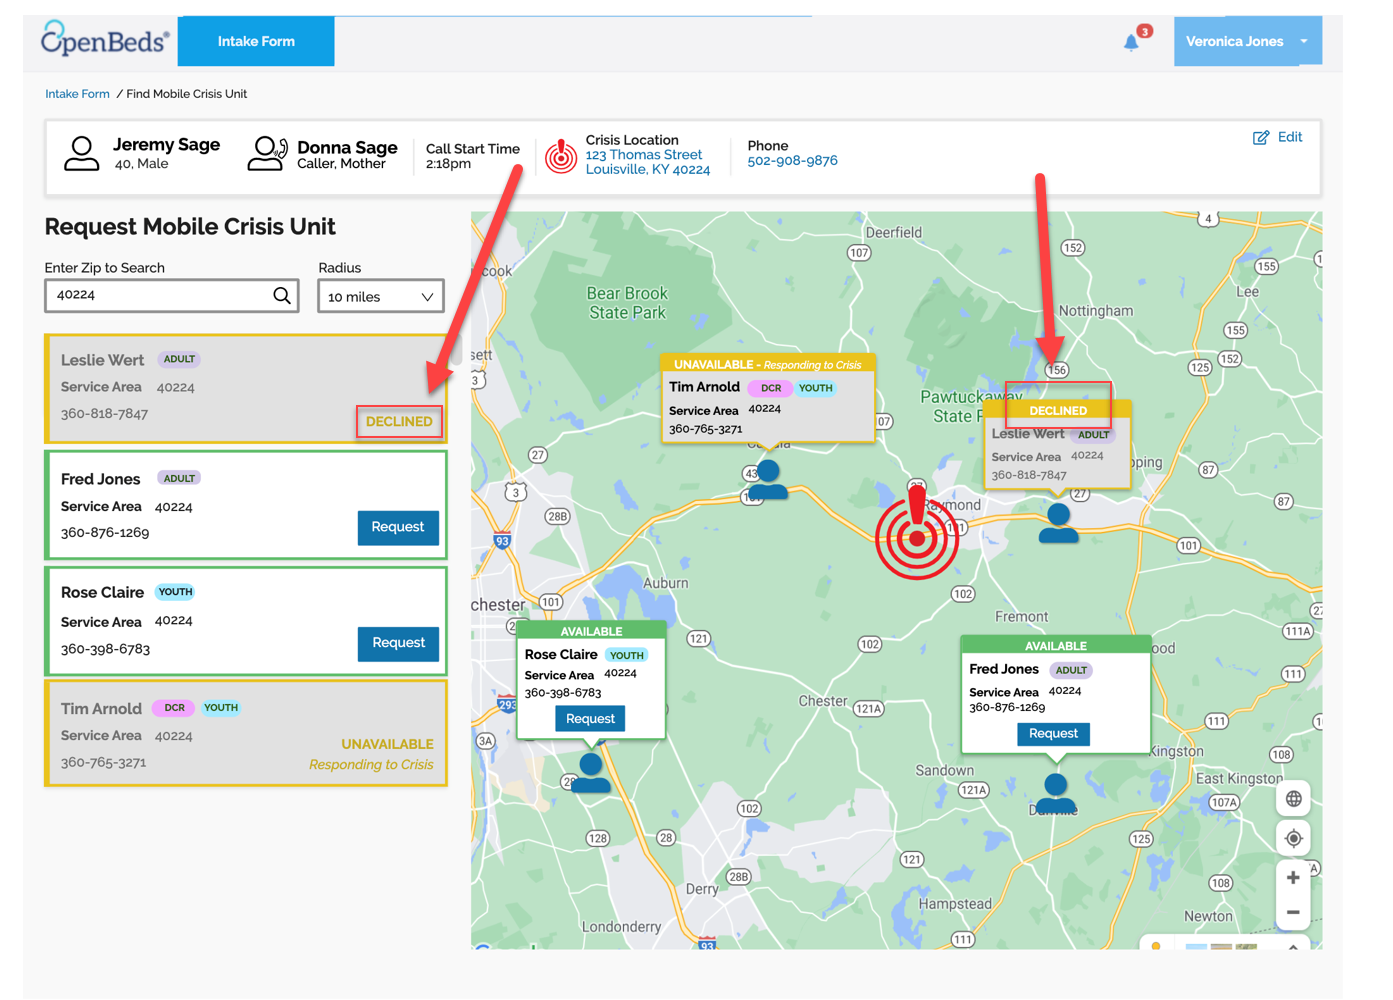Request Rose Claire from the list
1393x1000 pixels.
[398, 643]
